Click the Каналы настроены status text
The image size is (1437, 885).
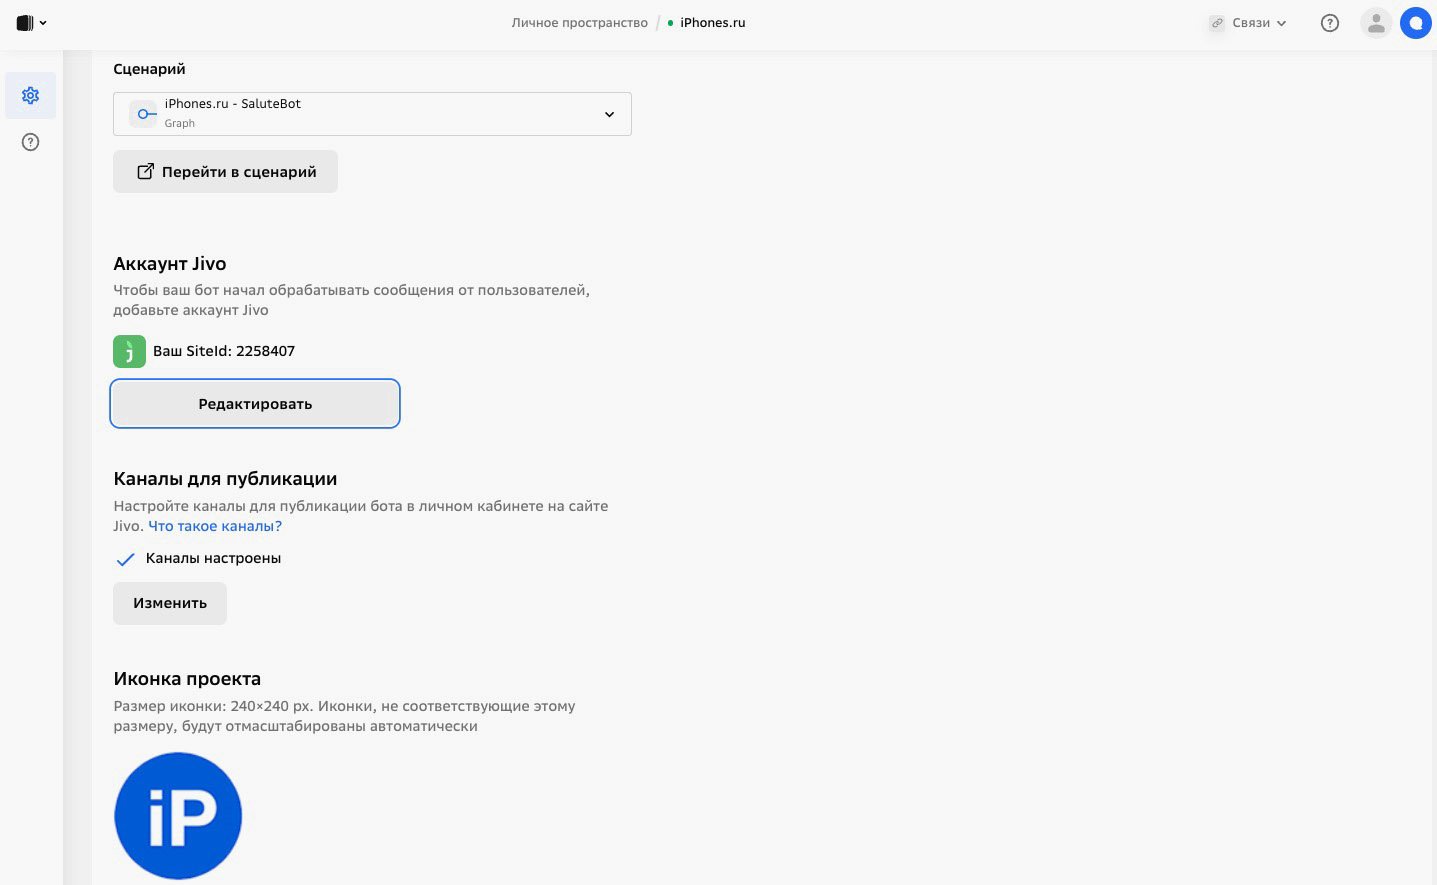point(213,558)
